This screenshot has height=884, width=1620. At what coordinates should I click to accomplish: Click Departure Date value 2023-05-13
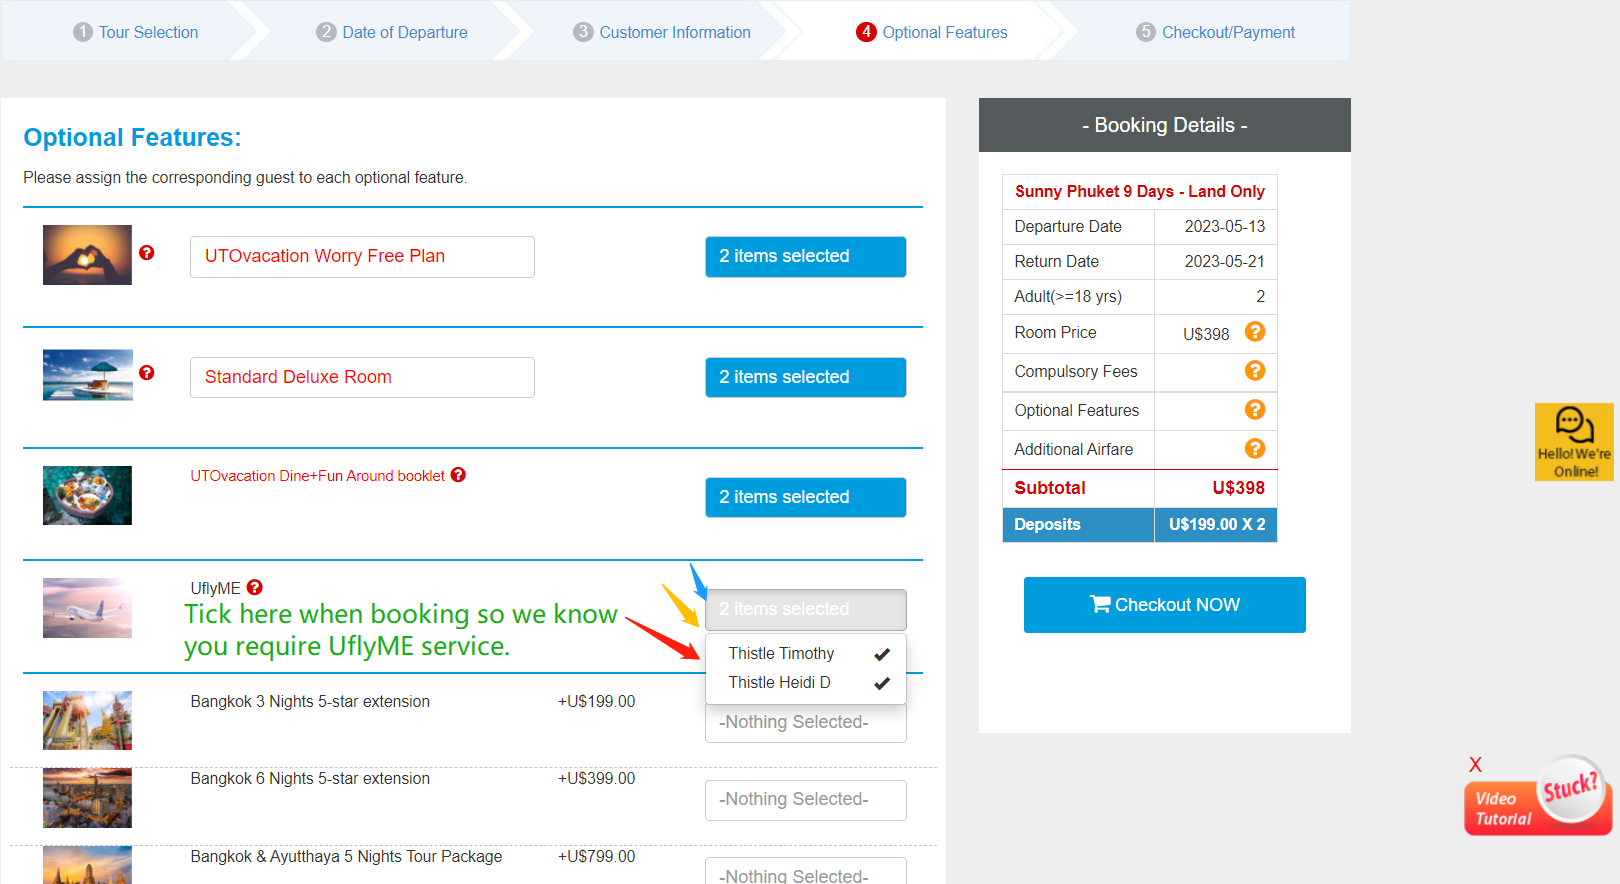(1225, 226)
